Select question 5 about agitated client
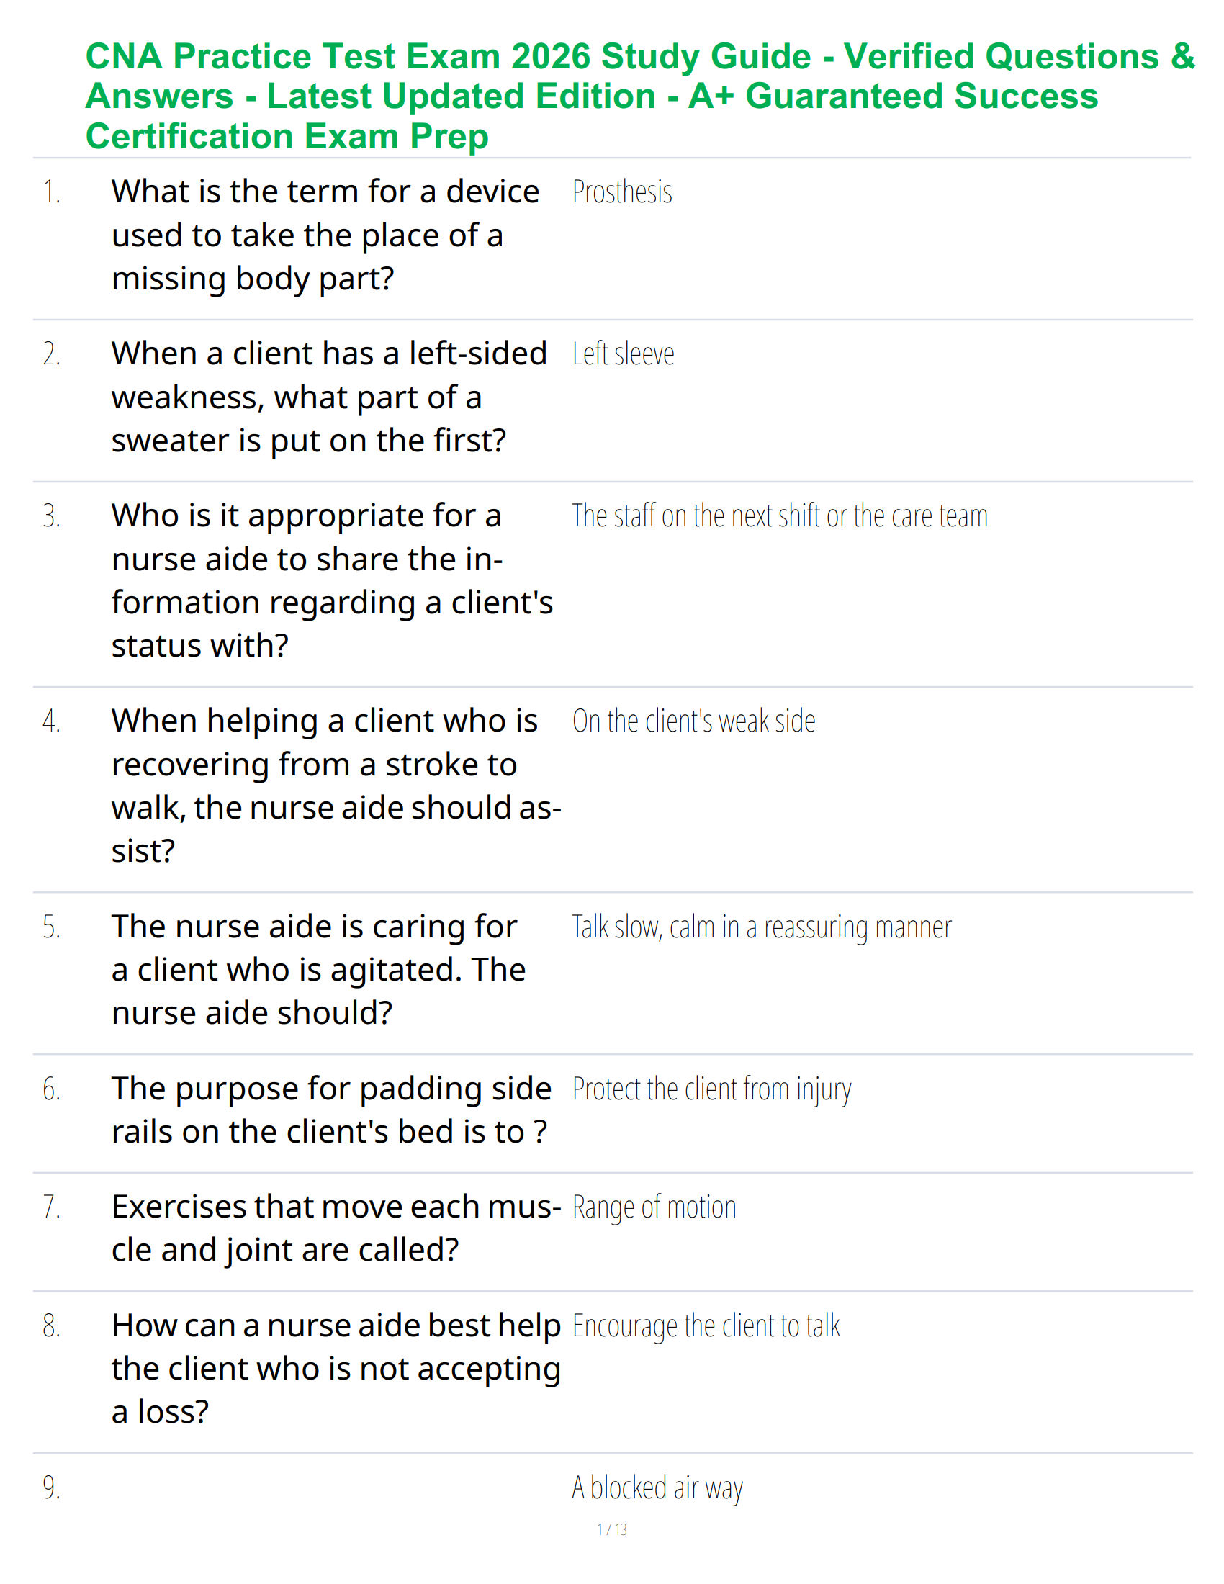Image resolution: width=1224 pixels, height=1584 pixels. pyautogui.click(x=318, y=970)
